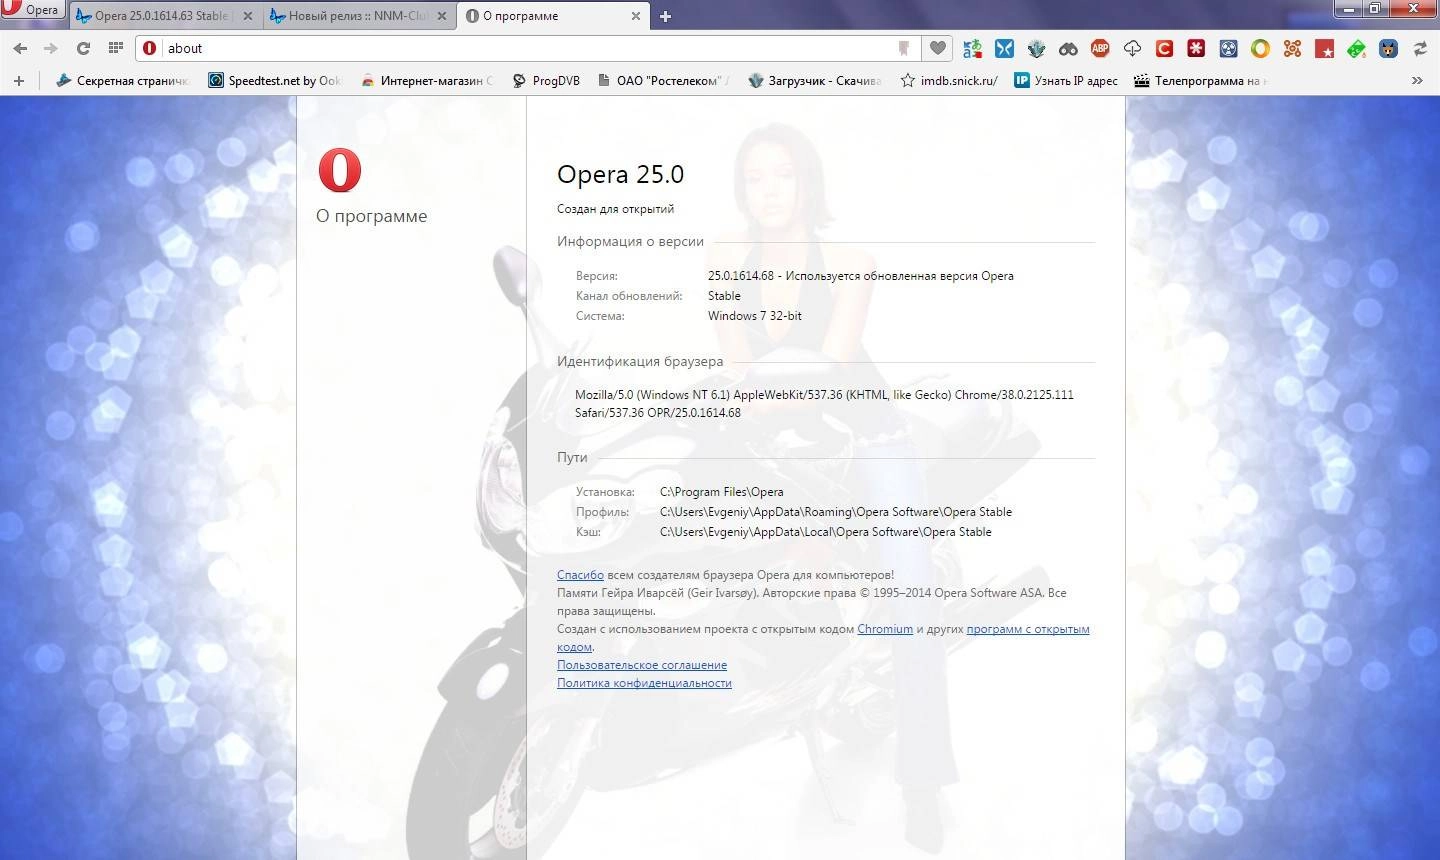The width and height of the screenshot is (1440, 860).
Task: Close the Opera 25.0.1614.63 Stable tab
Action: coord(248,16)
